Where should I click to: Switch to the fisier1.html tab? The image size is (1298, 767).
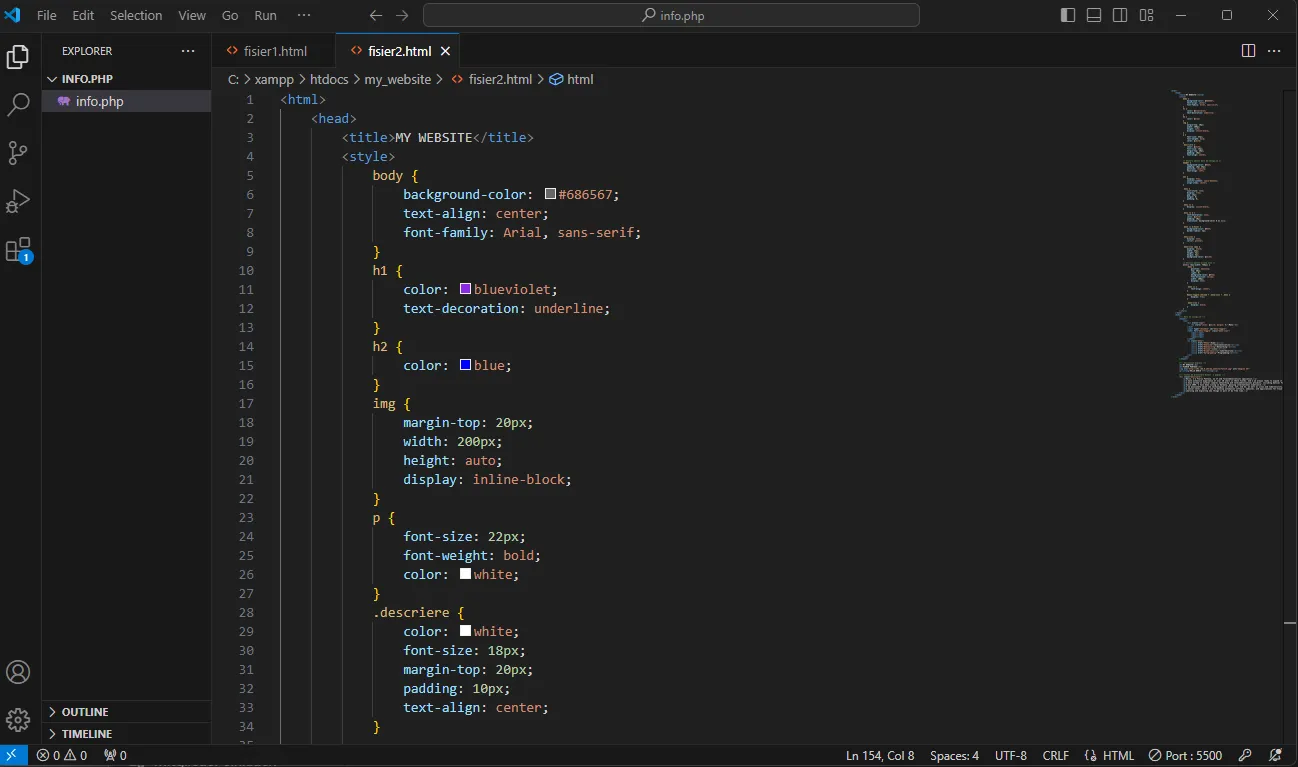(x=274, y=51)
